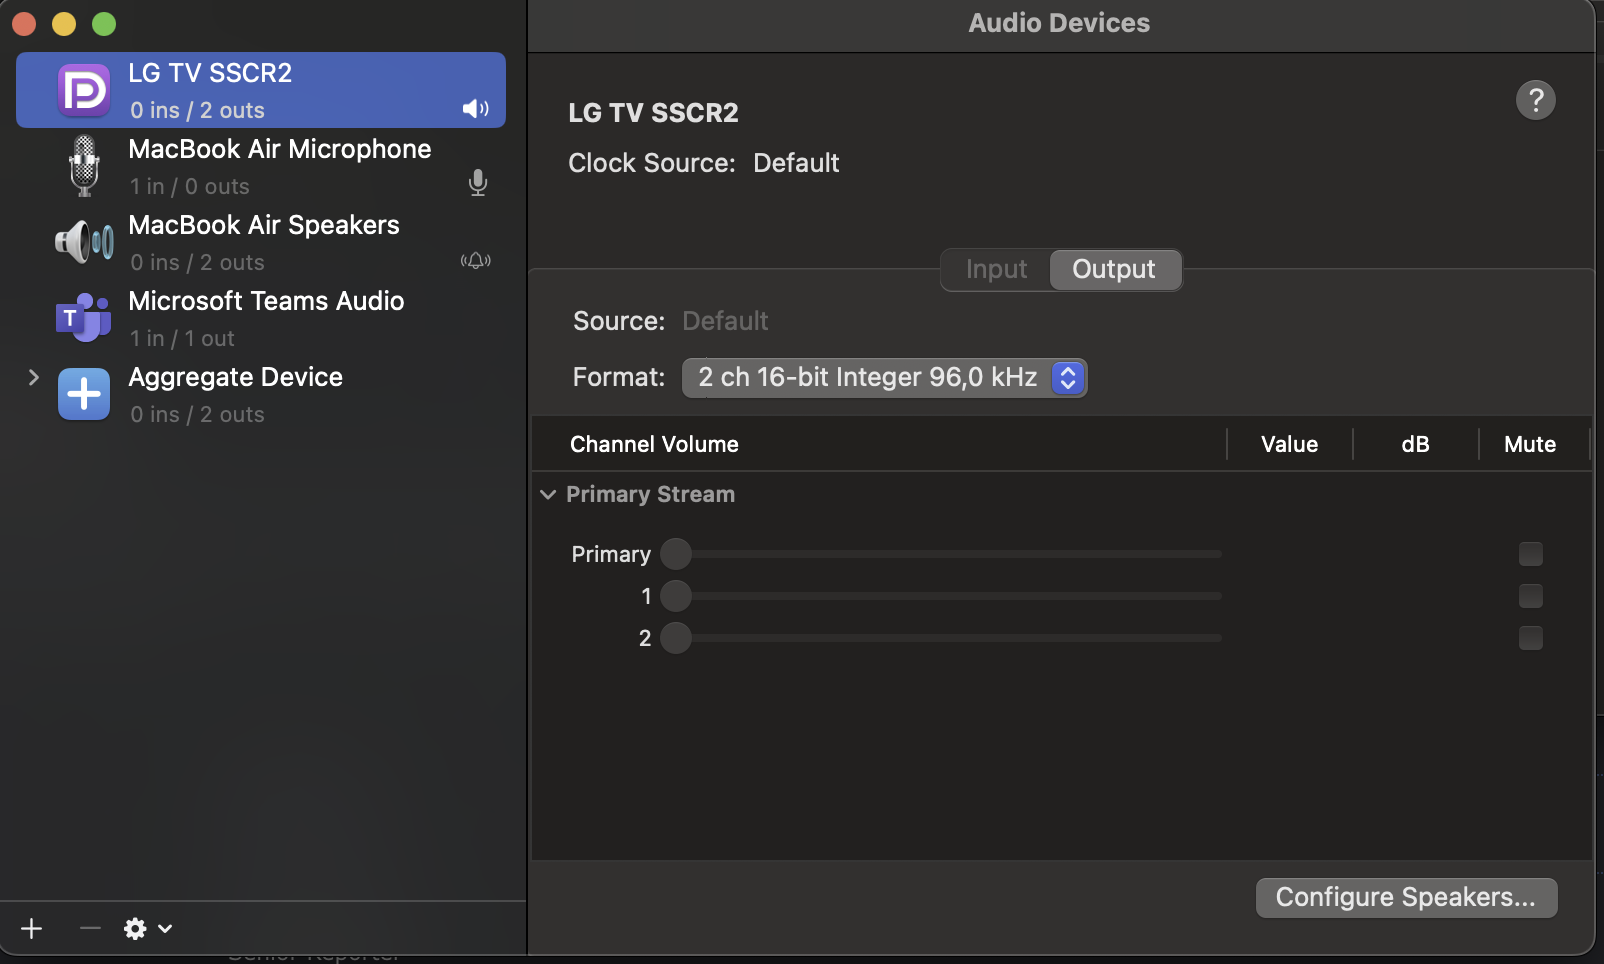Toggle mute checkbox for channel 1
Screen dimensions: 1604x964
pos(1530,596)
